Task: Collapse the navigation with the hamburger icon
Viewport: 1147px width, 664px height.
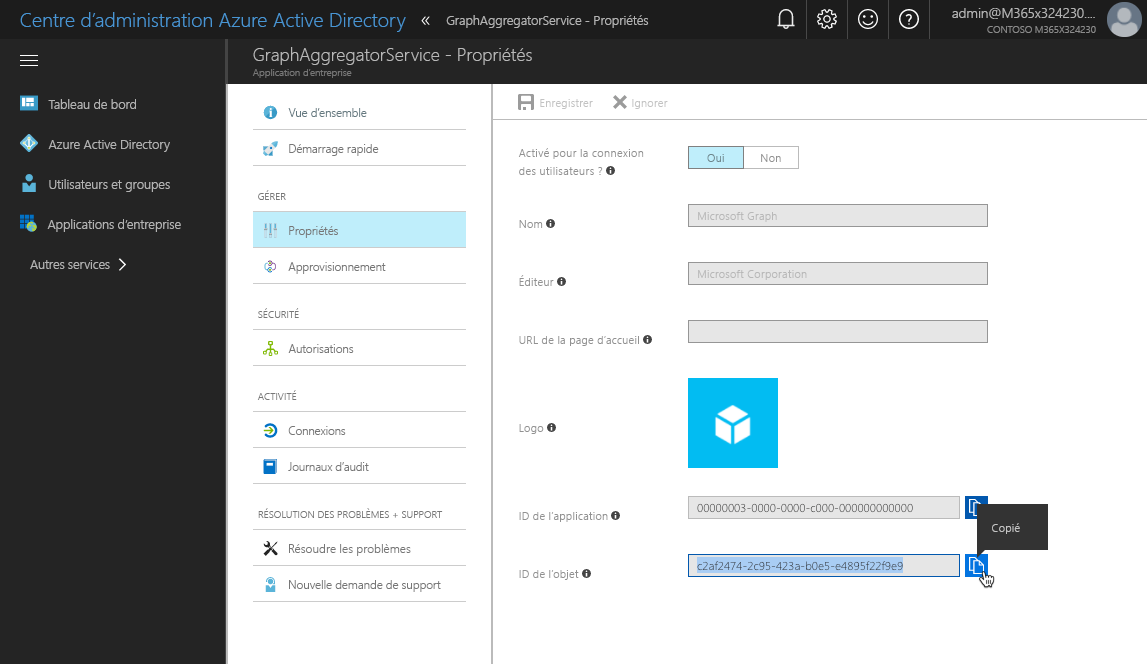Action: point(28,60)
